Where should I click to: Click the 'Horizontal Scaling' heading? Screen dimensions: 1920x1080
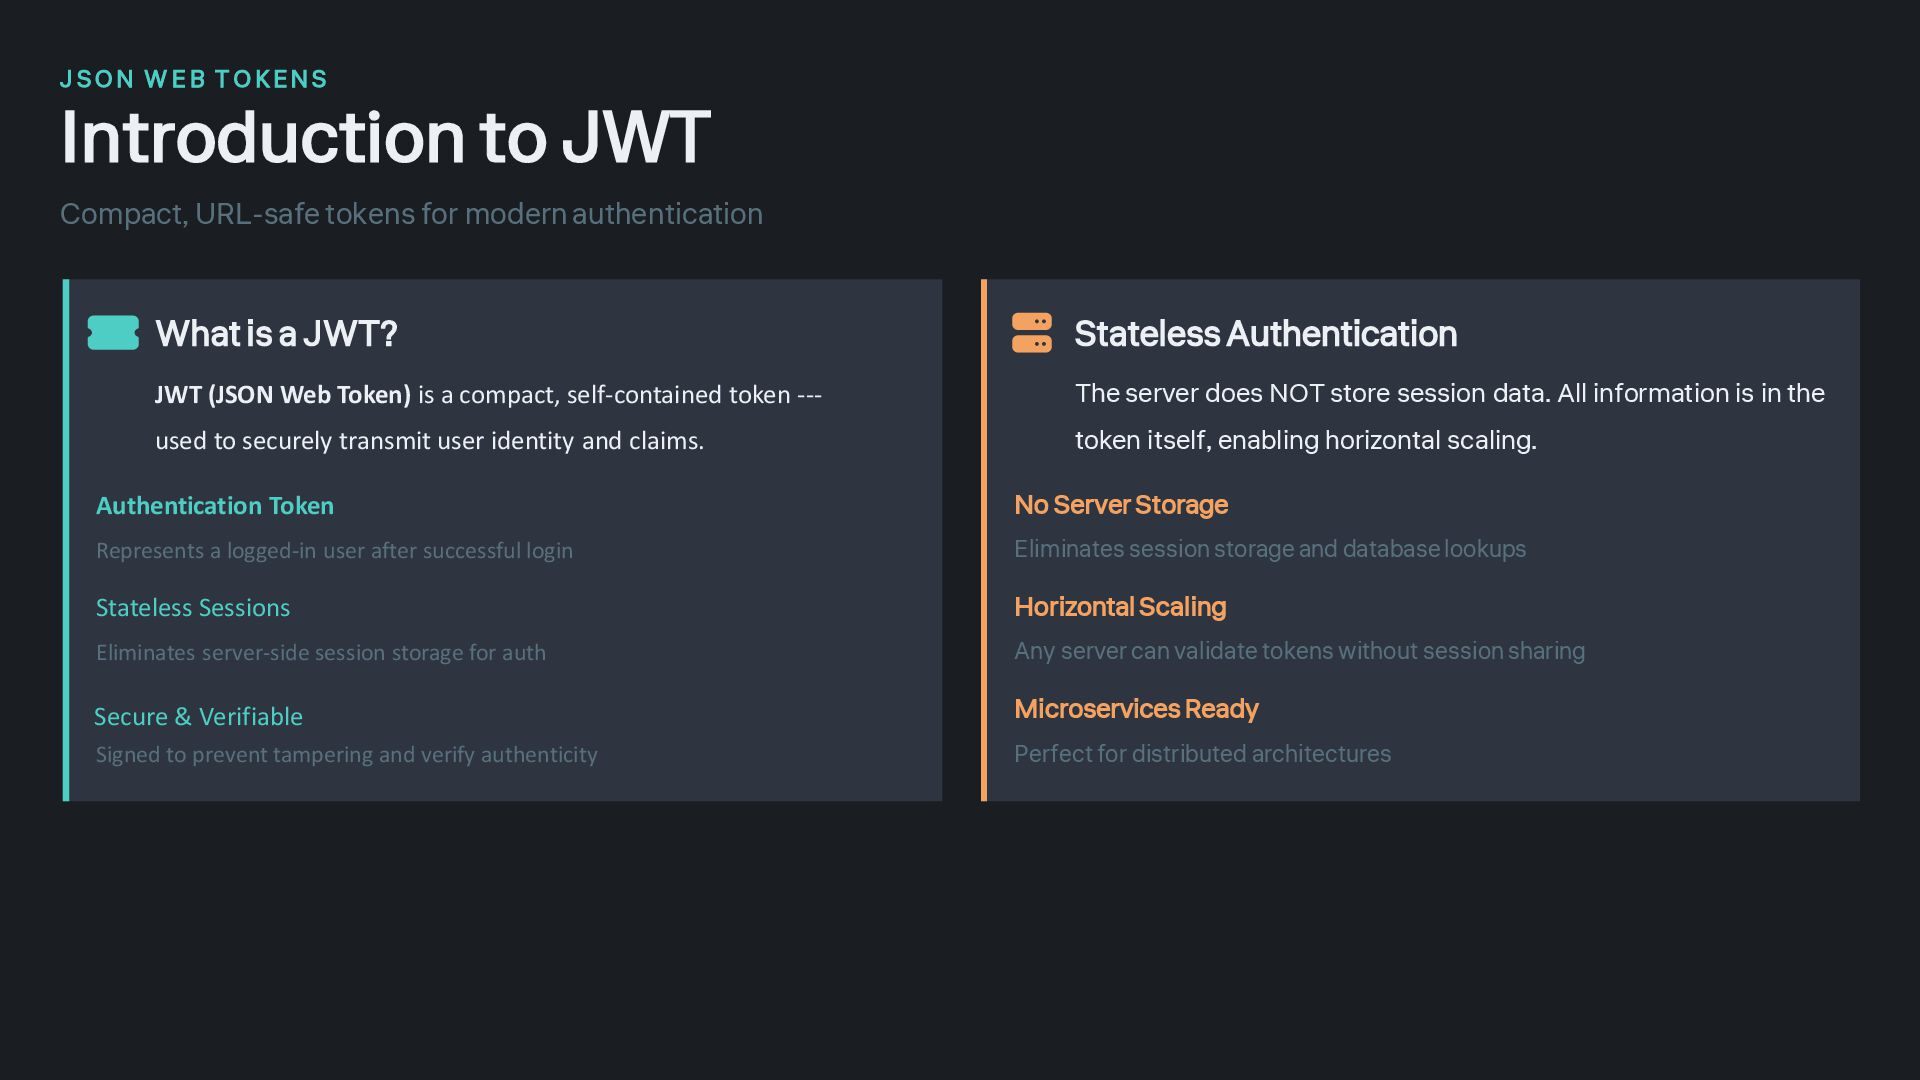pos(1119,607)
